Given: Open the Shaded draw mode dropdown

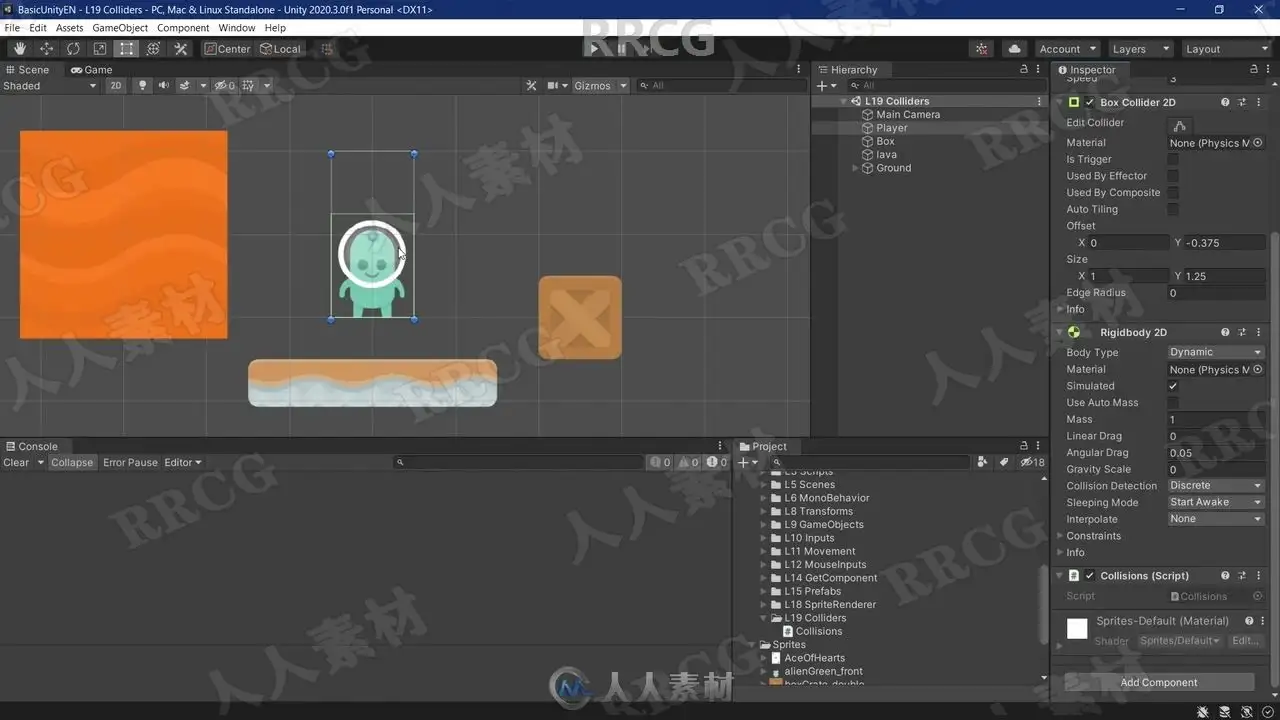Looking at the screenshot, I should (50, 86).
